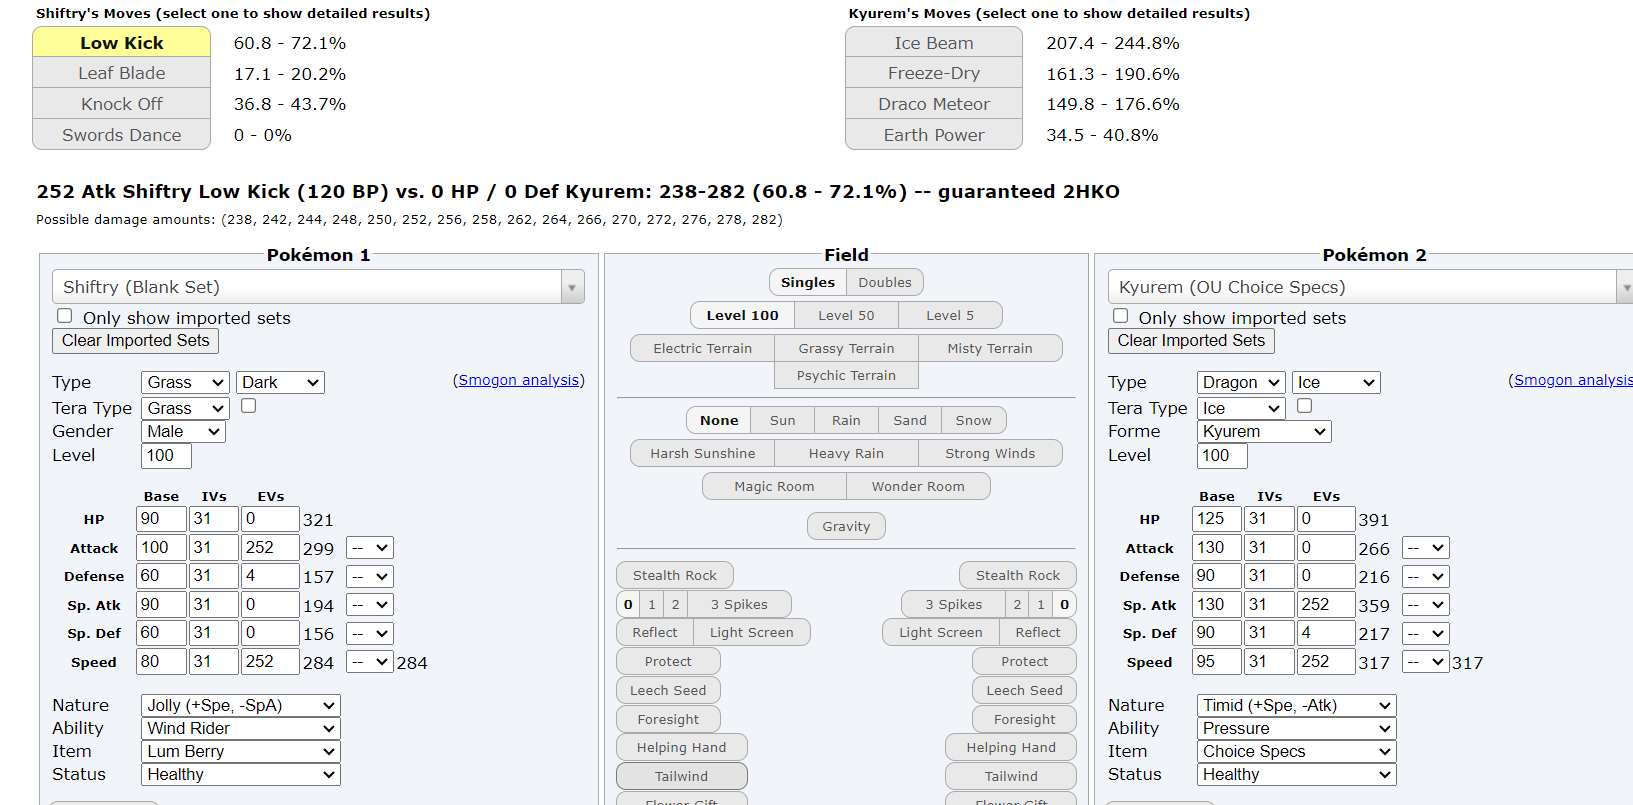Enable Electric Terrain
Image resolution: width=1633 pixels, height=805 pixels.
tap(702, 348)
